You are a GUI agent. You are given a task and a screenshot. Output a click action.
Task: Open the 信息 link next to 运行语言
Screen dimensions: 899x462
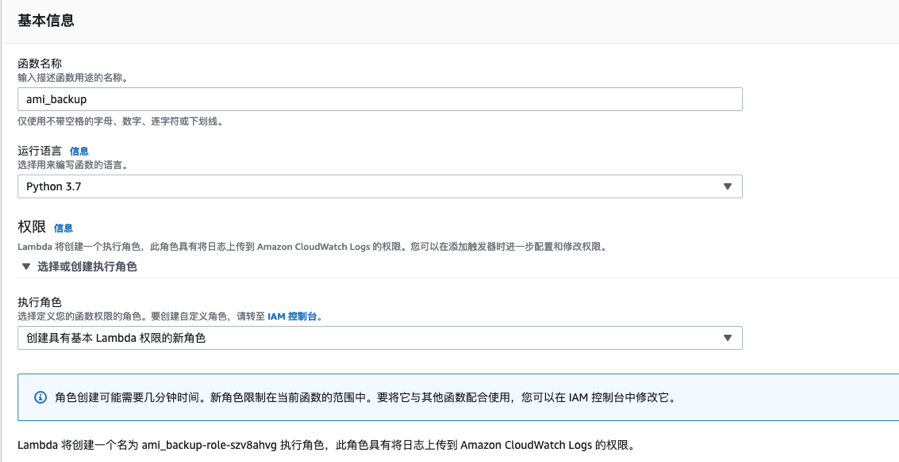tap(79, 151)
